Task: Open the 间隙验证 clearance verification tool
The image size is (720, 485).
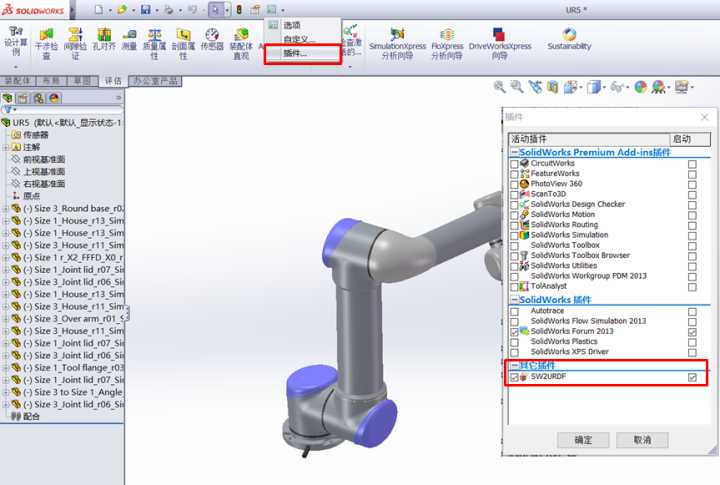Action: [x=75, y=44]
